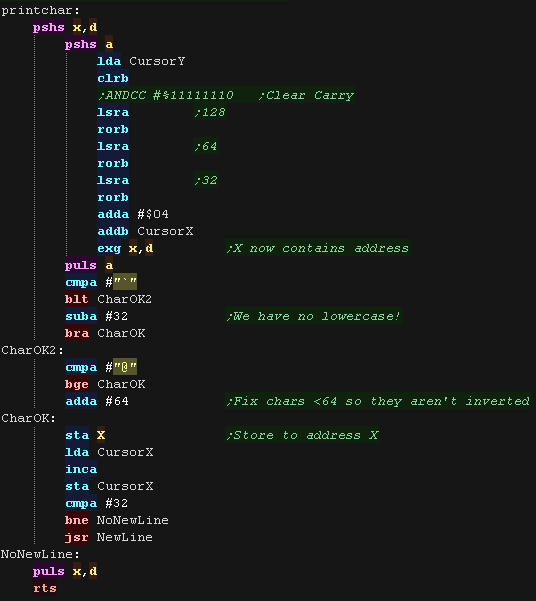Click the highlighted "@" string literal
The width and height of the screenshot is (536, 601).
coord(125,367)
